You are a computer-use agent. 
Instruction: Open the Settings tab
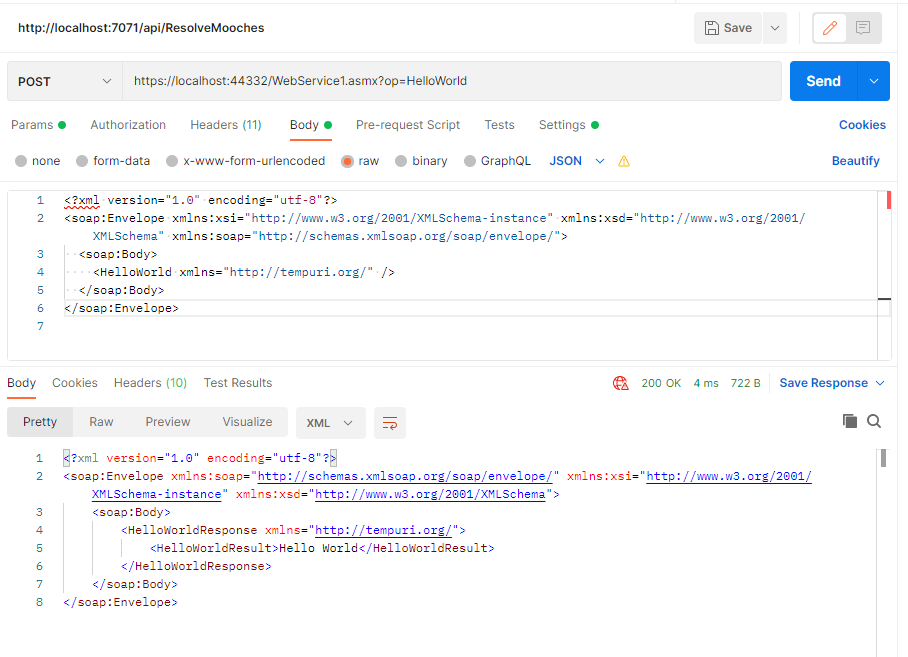[x=569, y=125]
